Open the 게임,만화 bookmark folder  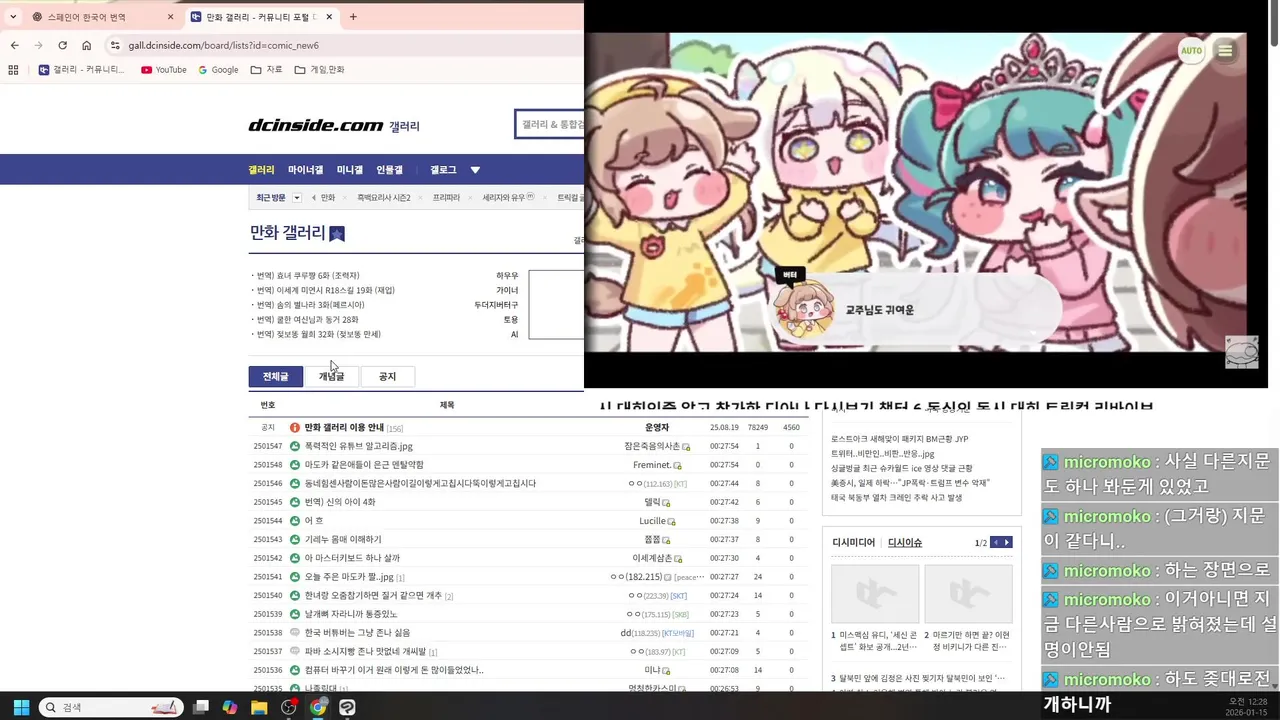(319, 70)
